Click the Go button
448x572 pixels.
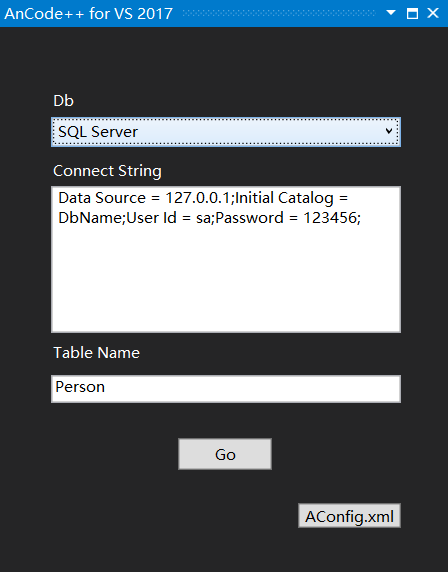225,454
